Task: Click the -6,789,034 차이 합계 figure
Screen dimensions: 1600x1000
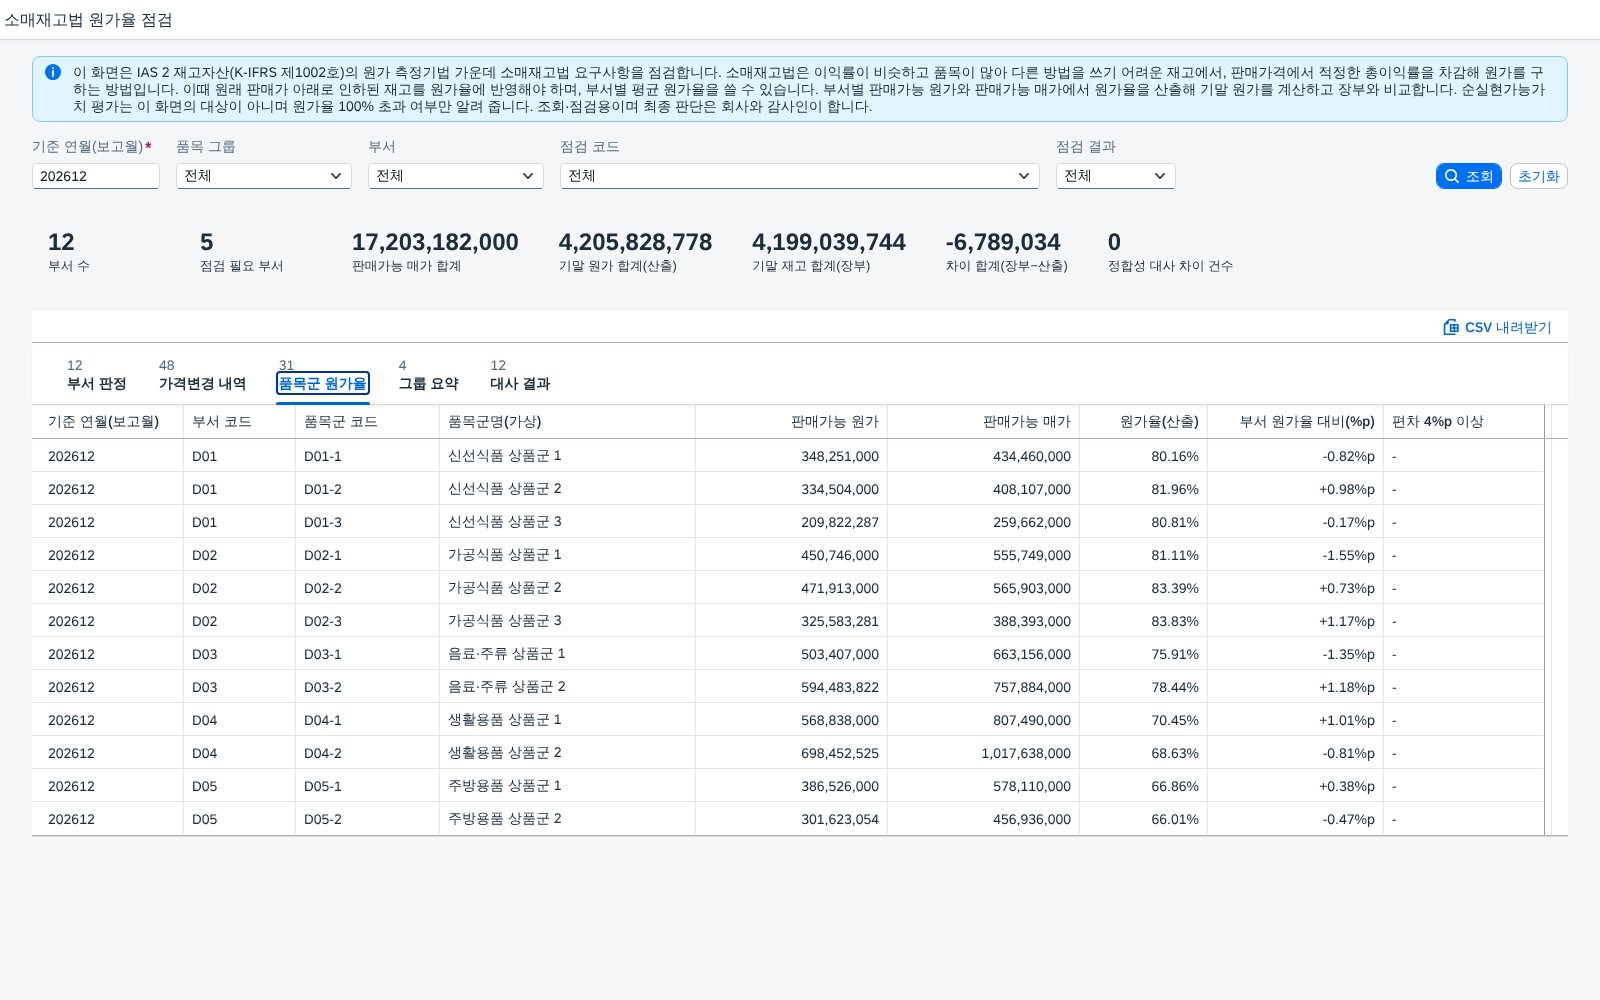Action: (1003, 242)
